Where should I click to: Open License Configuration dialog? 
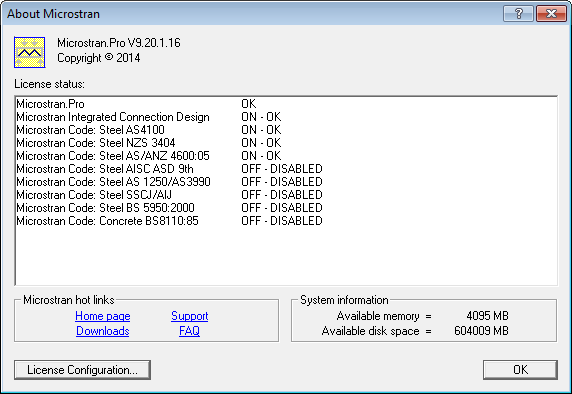click(x=82, y=370)
